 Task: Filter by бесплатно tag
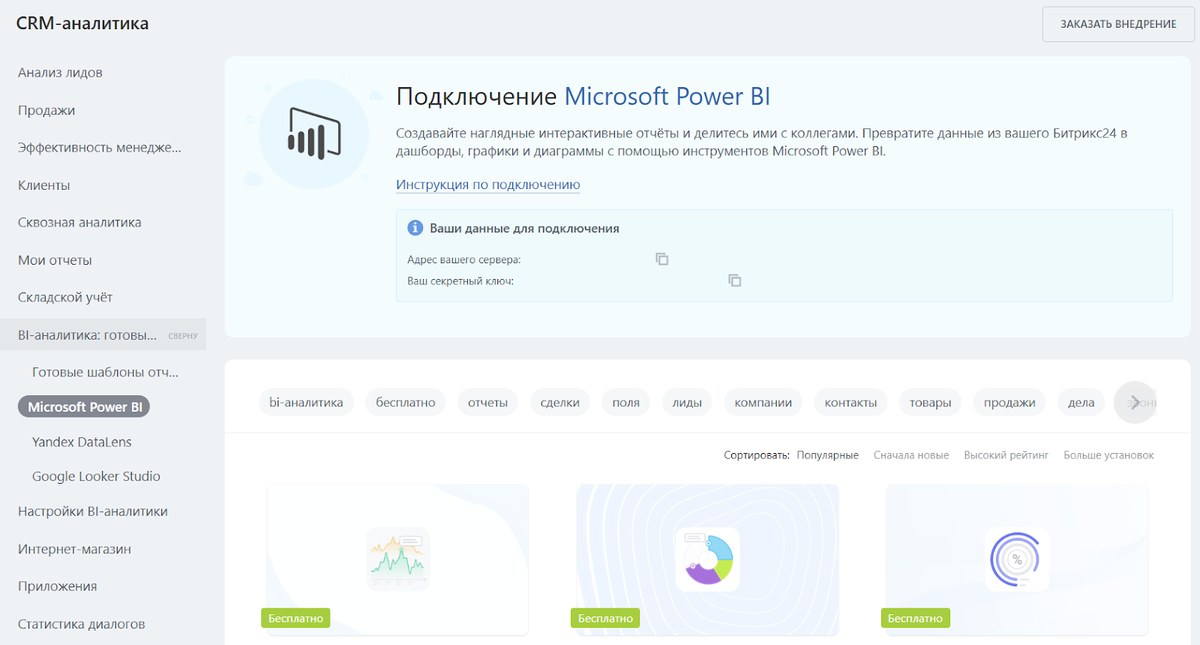click(406, 402)
